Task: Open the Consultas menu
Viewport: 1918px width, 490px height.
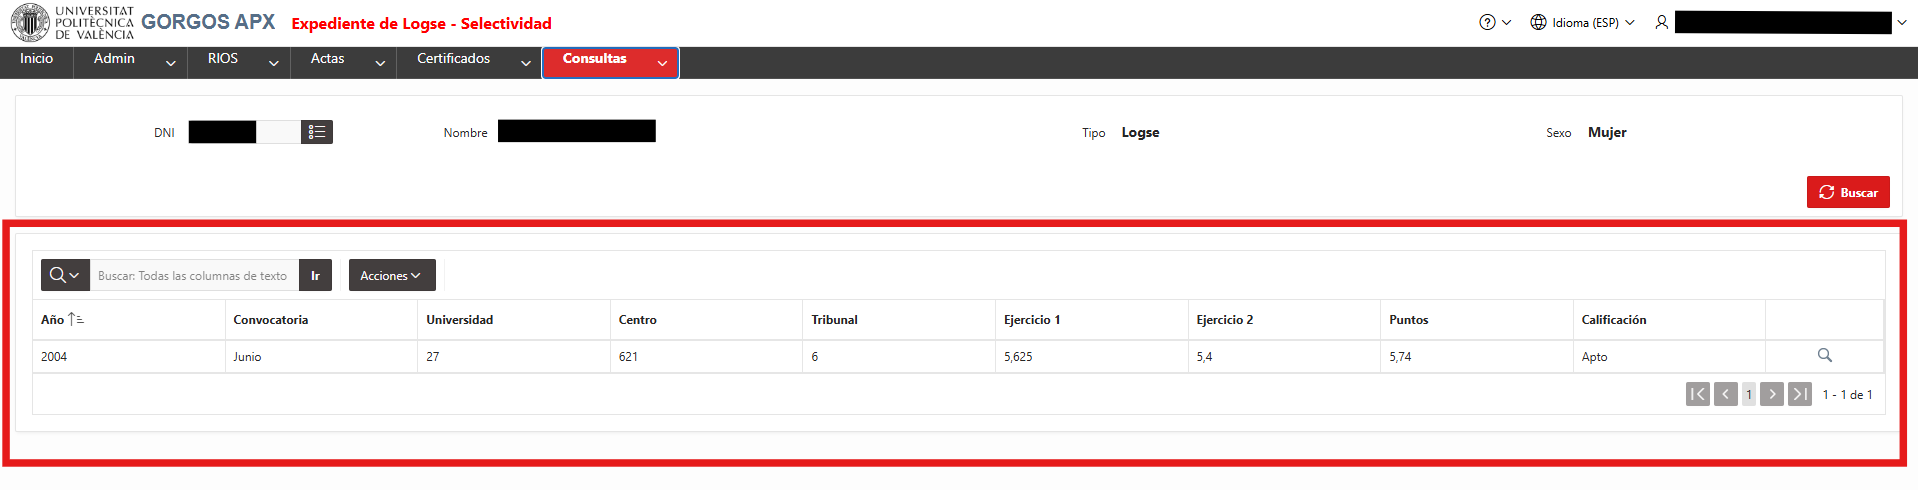Action: tap(610, 62)
